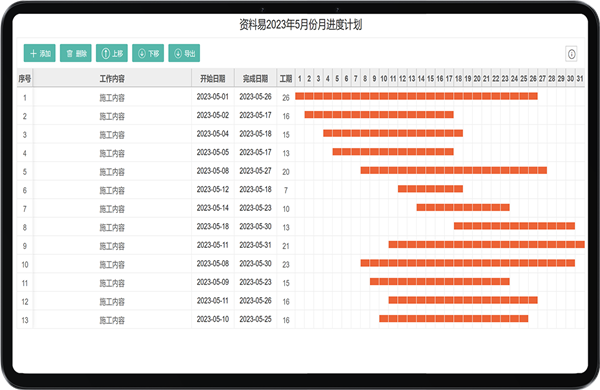The width and height of the screenshot is (600, 390).
Task: Select the 序号 column header
Action: pyautogui.click(x=25, y=78)
